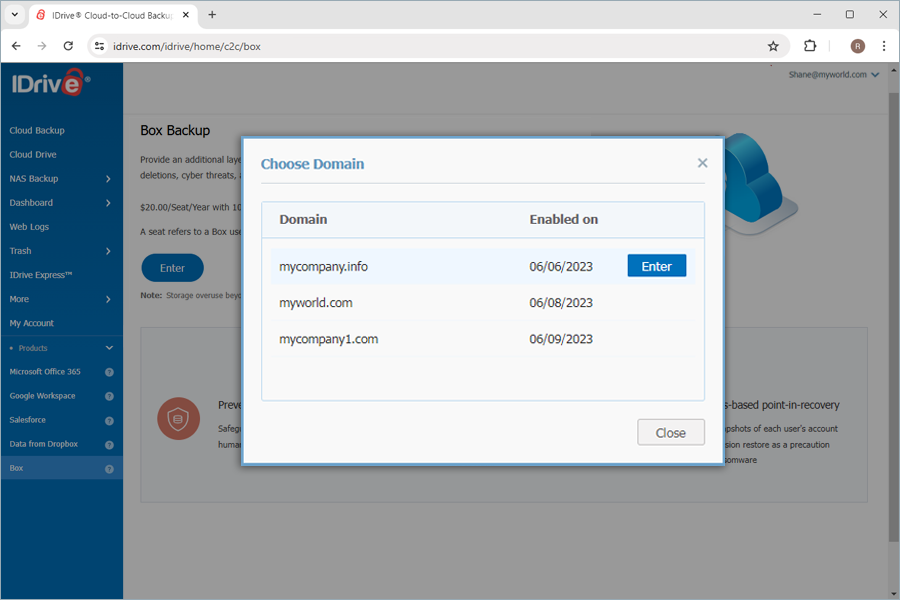
Task: View site information icon in address bar
Action: pos(99,46)
